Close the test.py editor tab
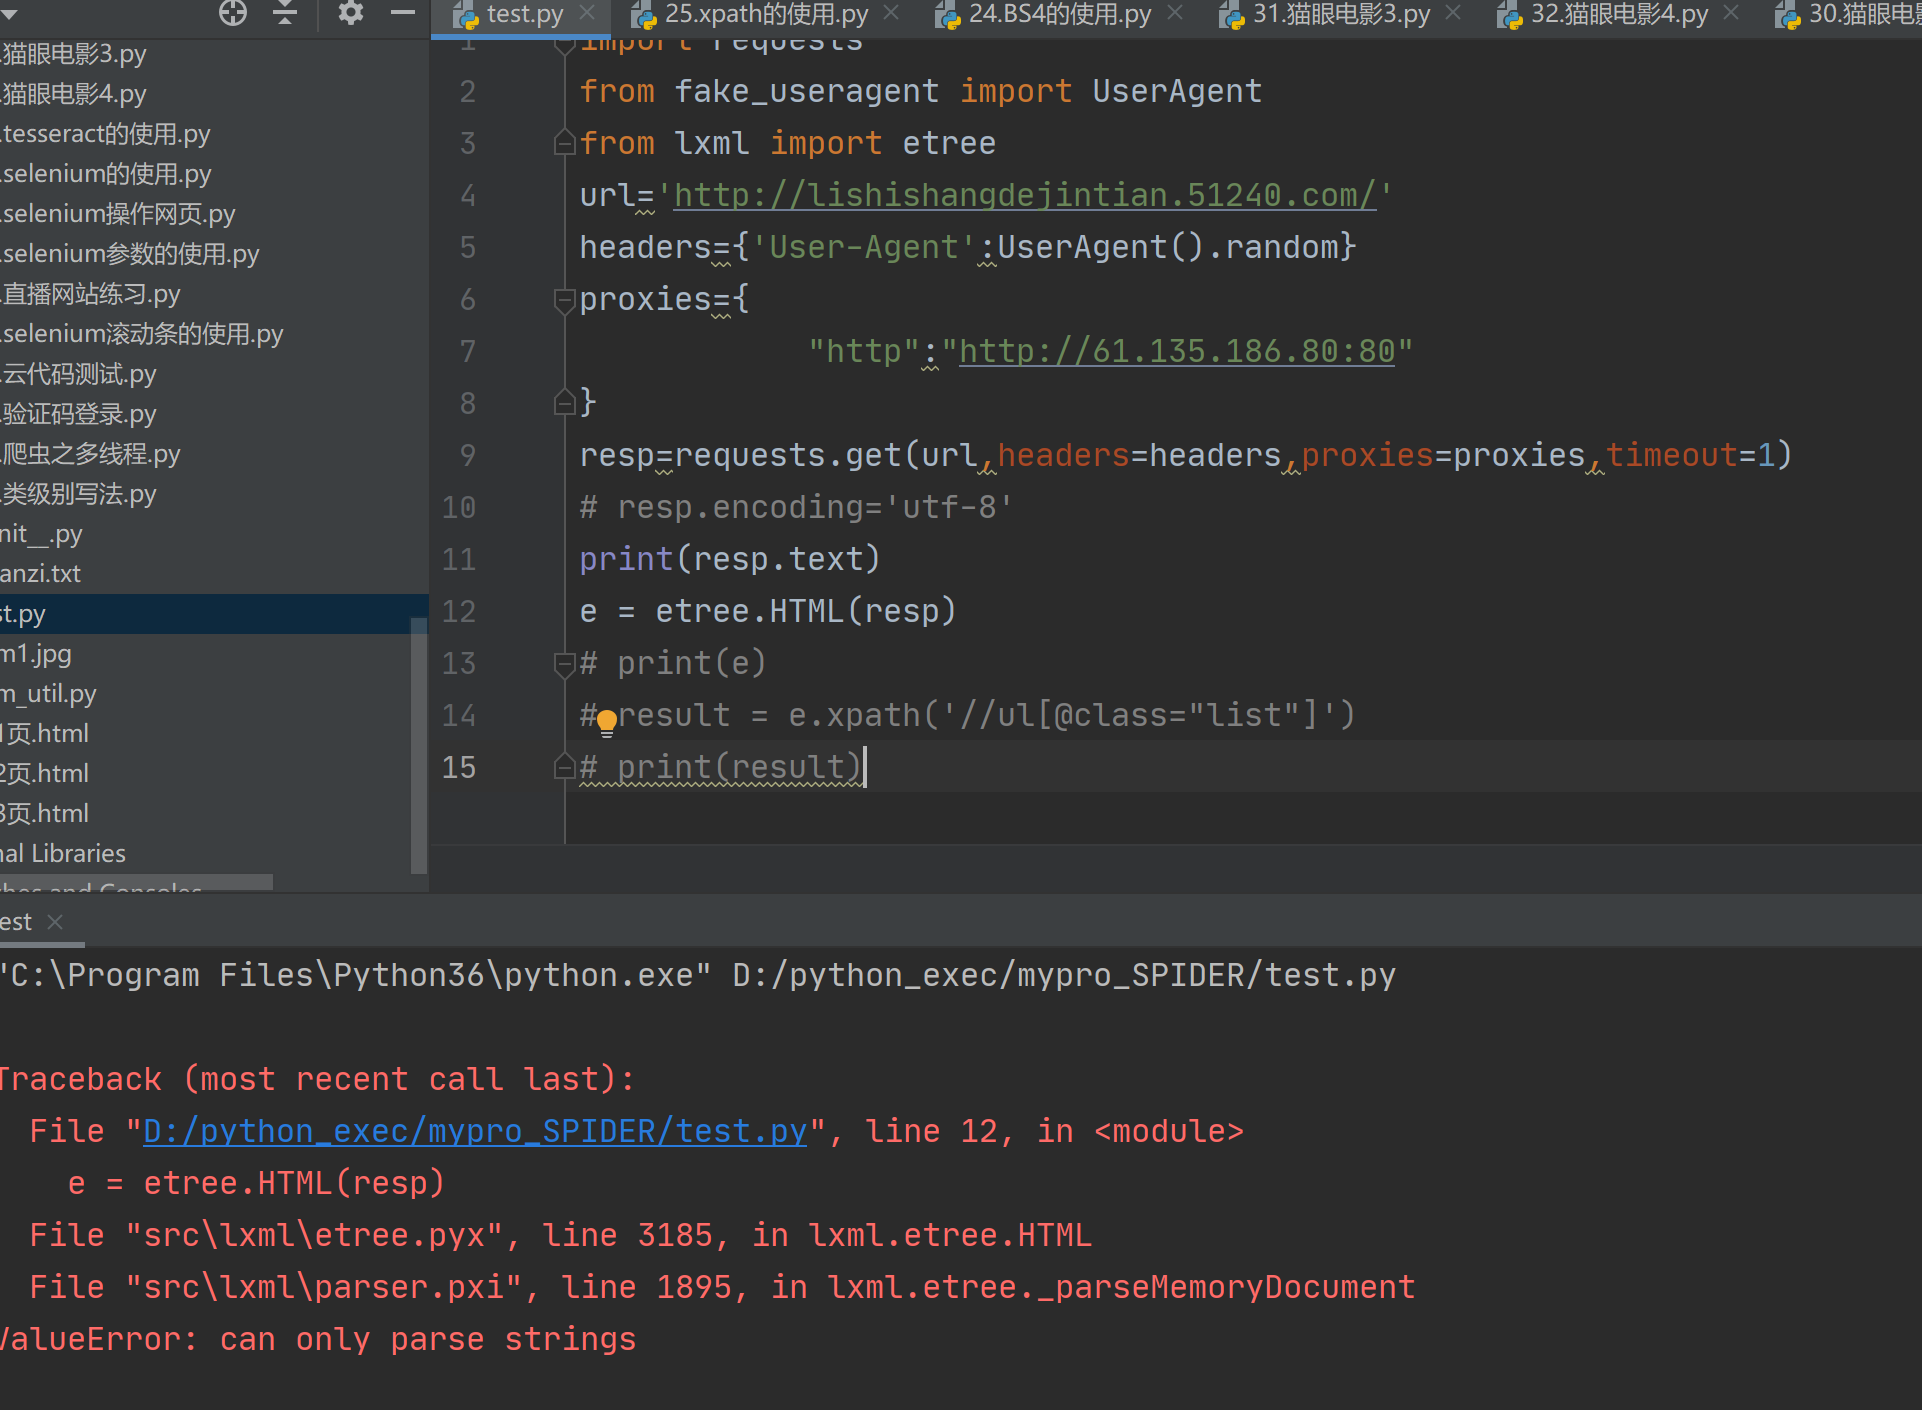The image size is (1922, 1410). [x=588, y=13]
